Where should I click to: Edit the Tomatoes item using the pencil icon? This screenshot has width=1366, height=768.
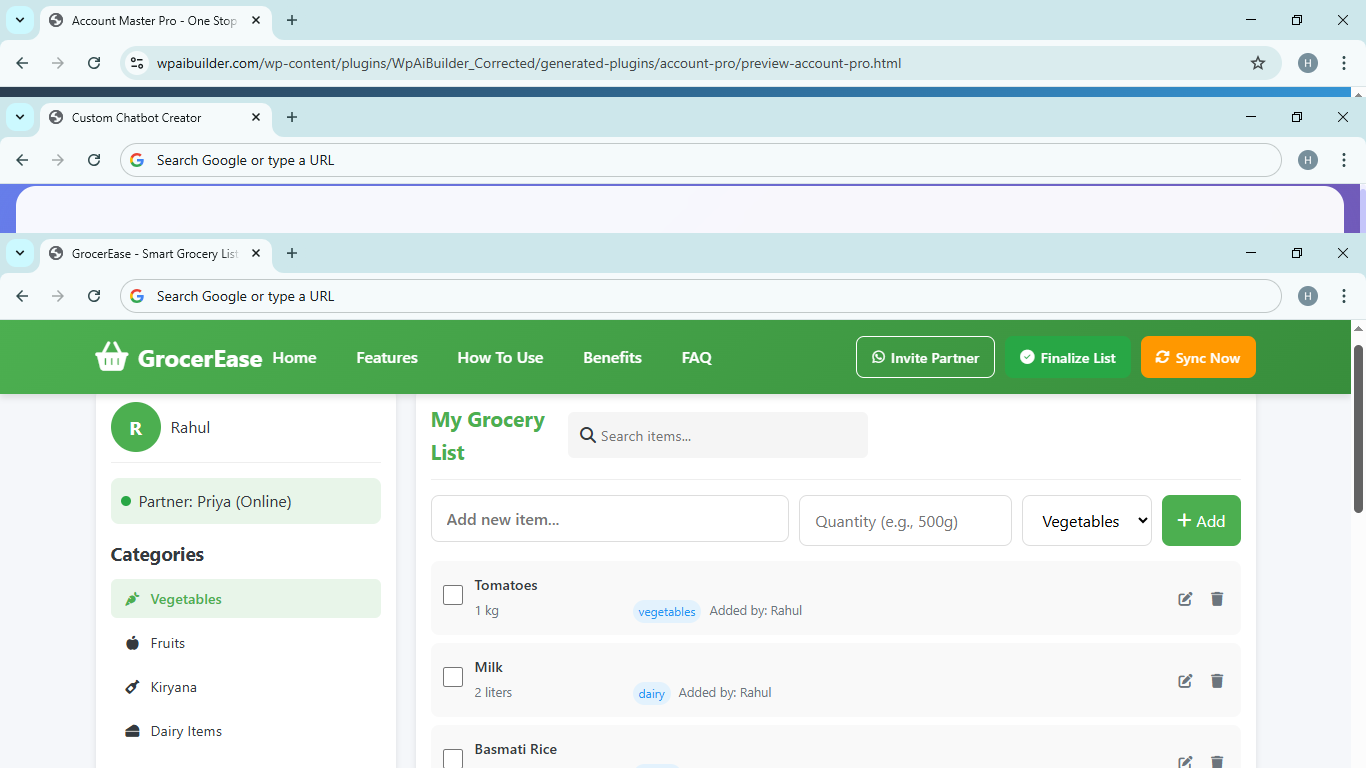pos(1185,598)
